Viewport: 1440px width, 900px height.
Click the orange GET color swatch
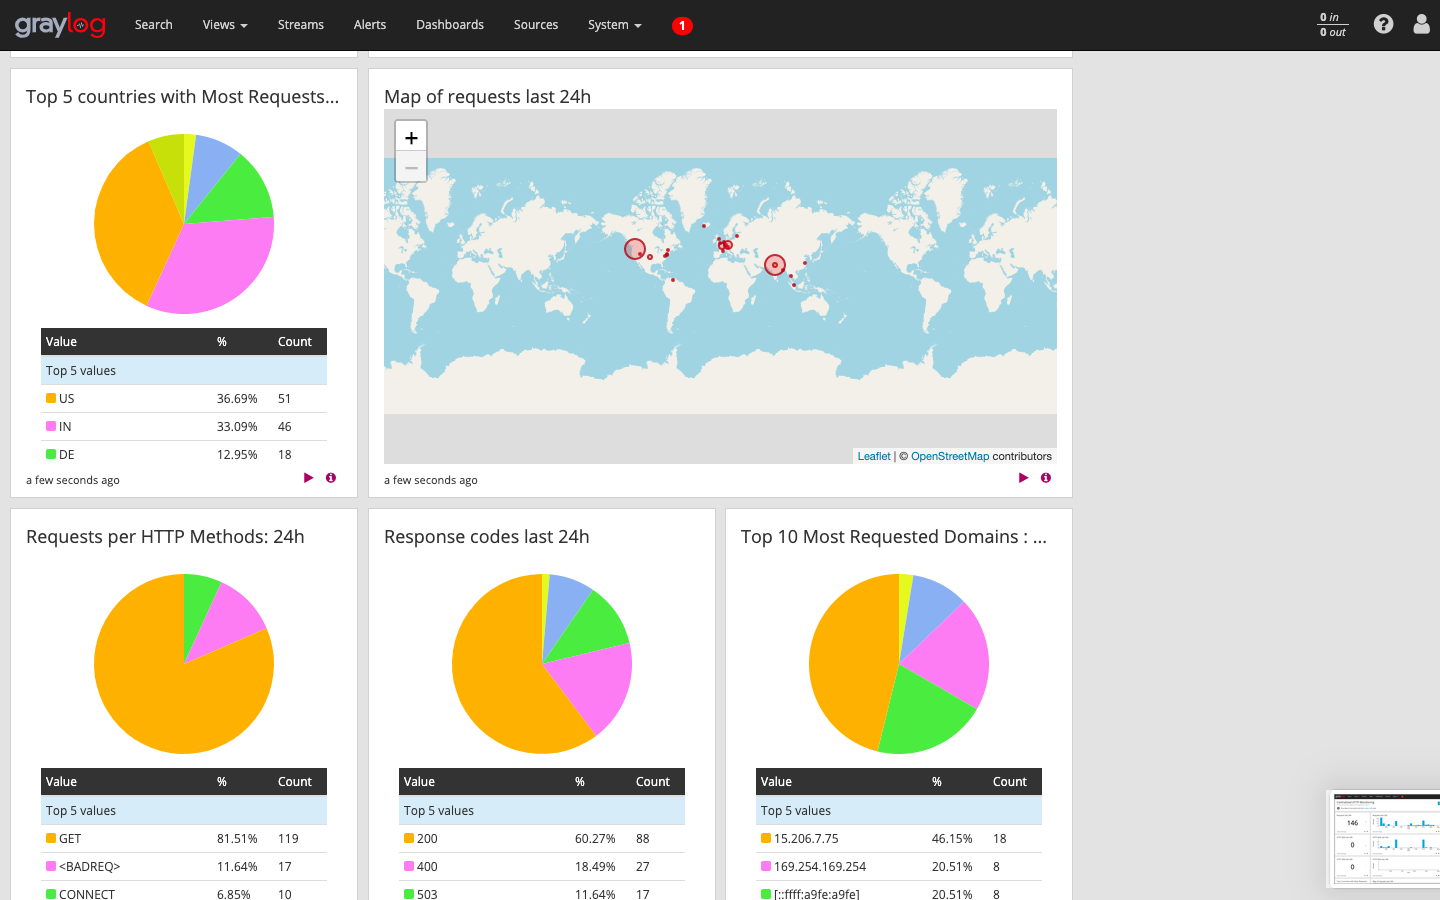click(51, 838)
